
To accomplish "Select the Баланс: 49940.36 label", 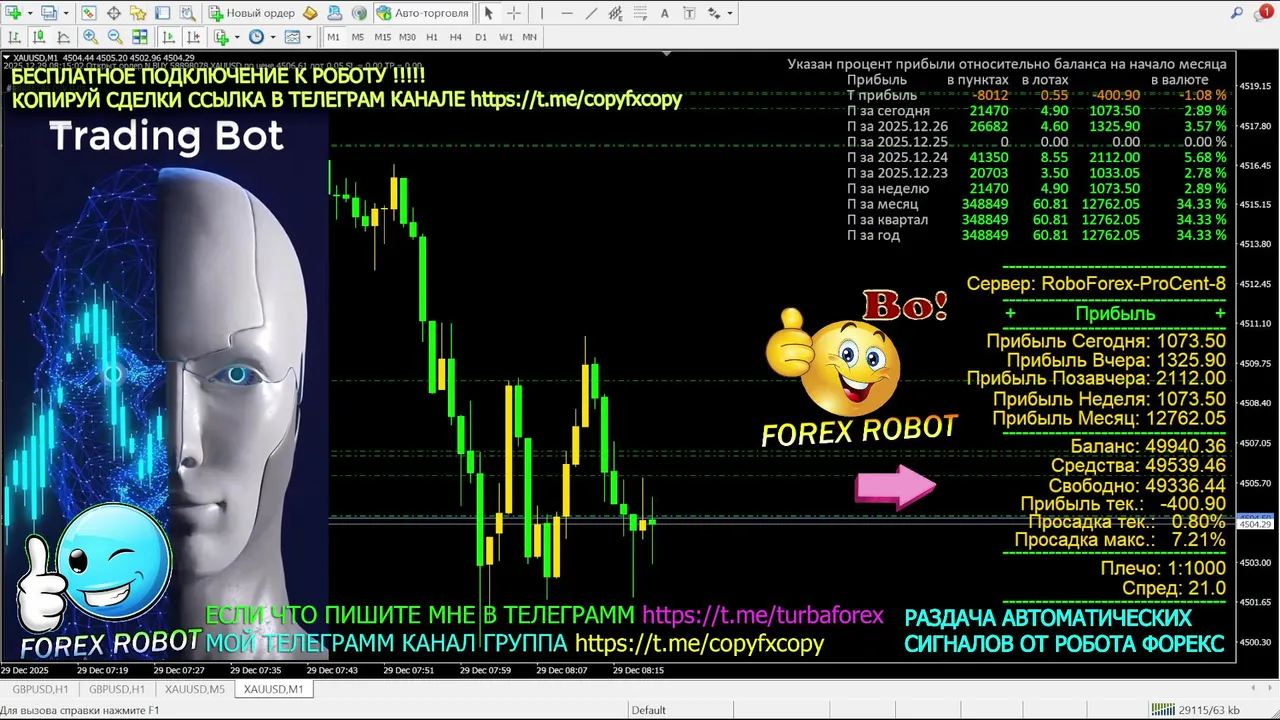I will (x=1148, y=446).
